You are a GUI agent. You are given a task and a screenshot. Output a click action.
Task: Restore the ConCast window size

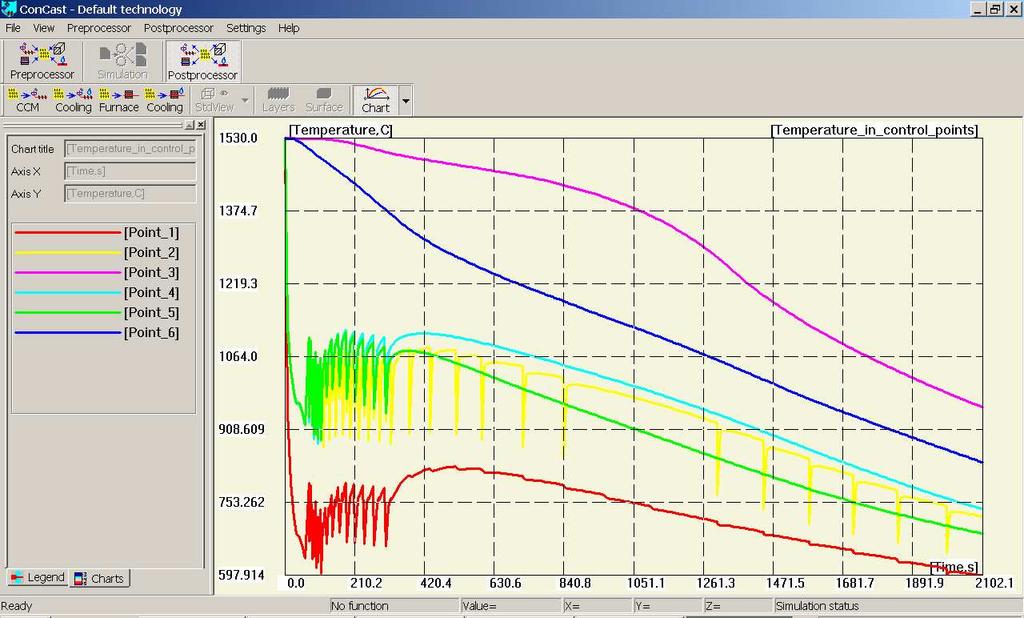click(x=995, y=9)
